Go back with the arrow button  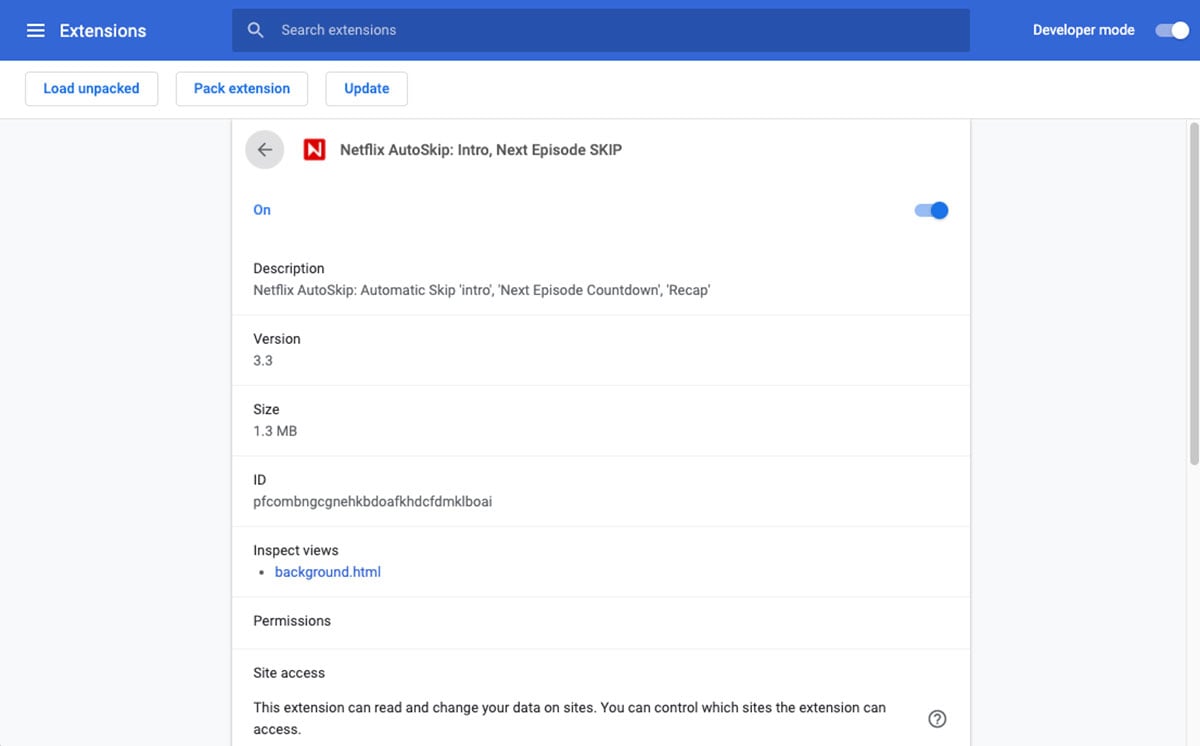point(265,150)
